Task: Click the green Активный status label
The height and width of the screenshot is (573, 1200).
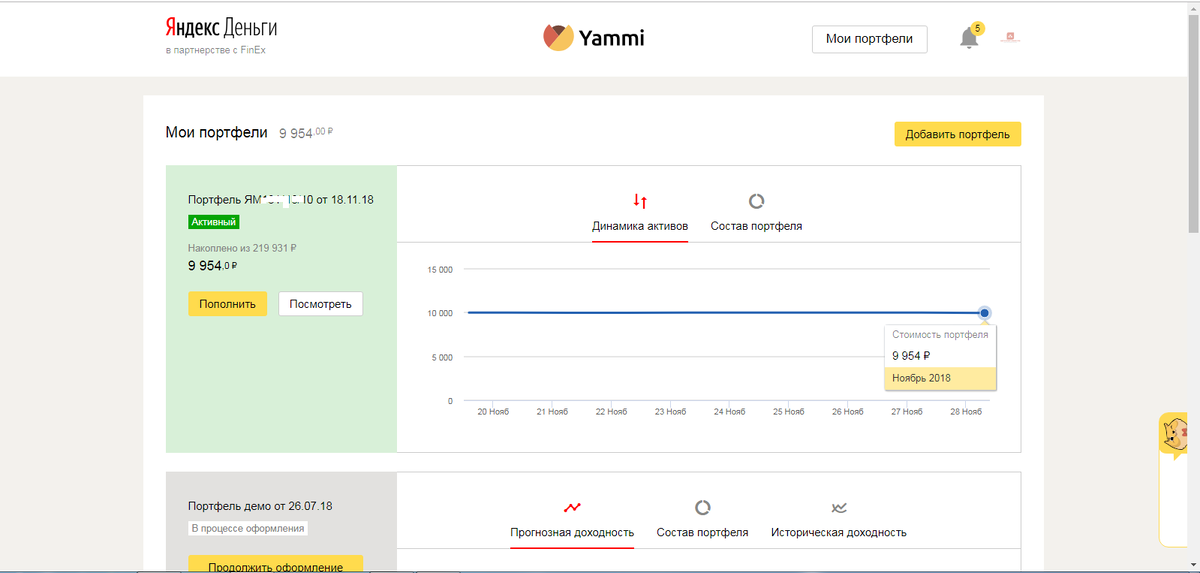Action: 213,222
